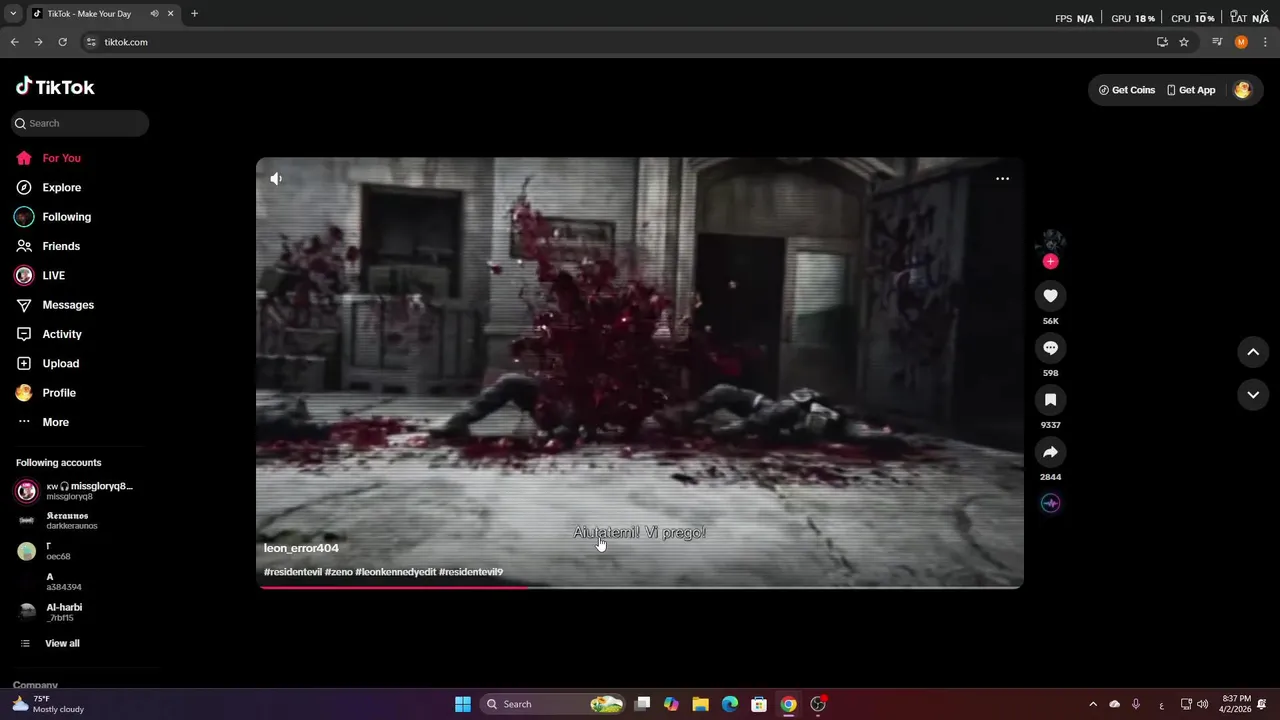Open Microsoft Edge from the taskbar
Viewport: 1280px width, 720px height.
click(x=730, y=704)
